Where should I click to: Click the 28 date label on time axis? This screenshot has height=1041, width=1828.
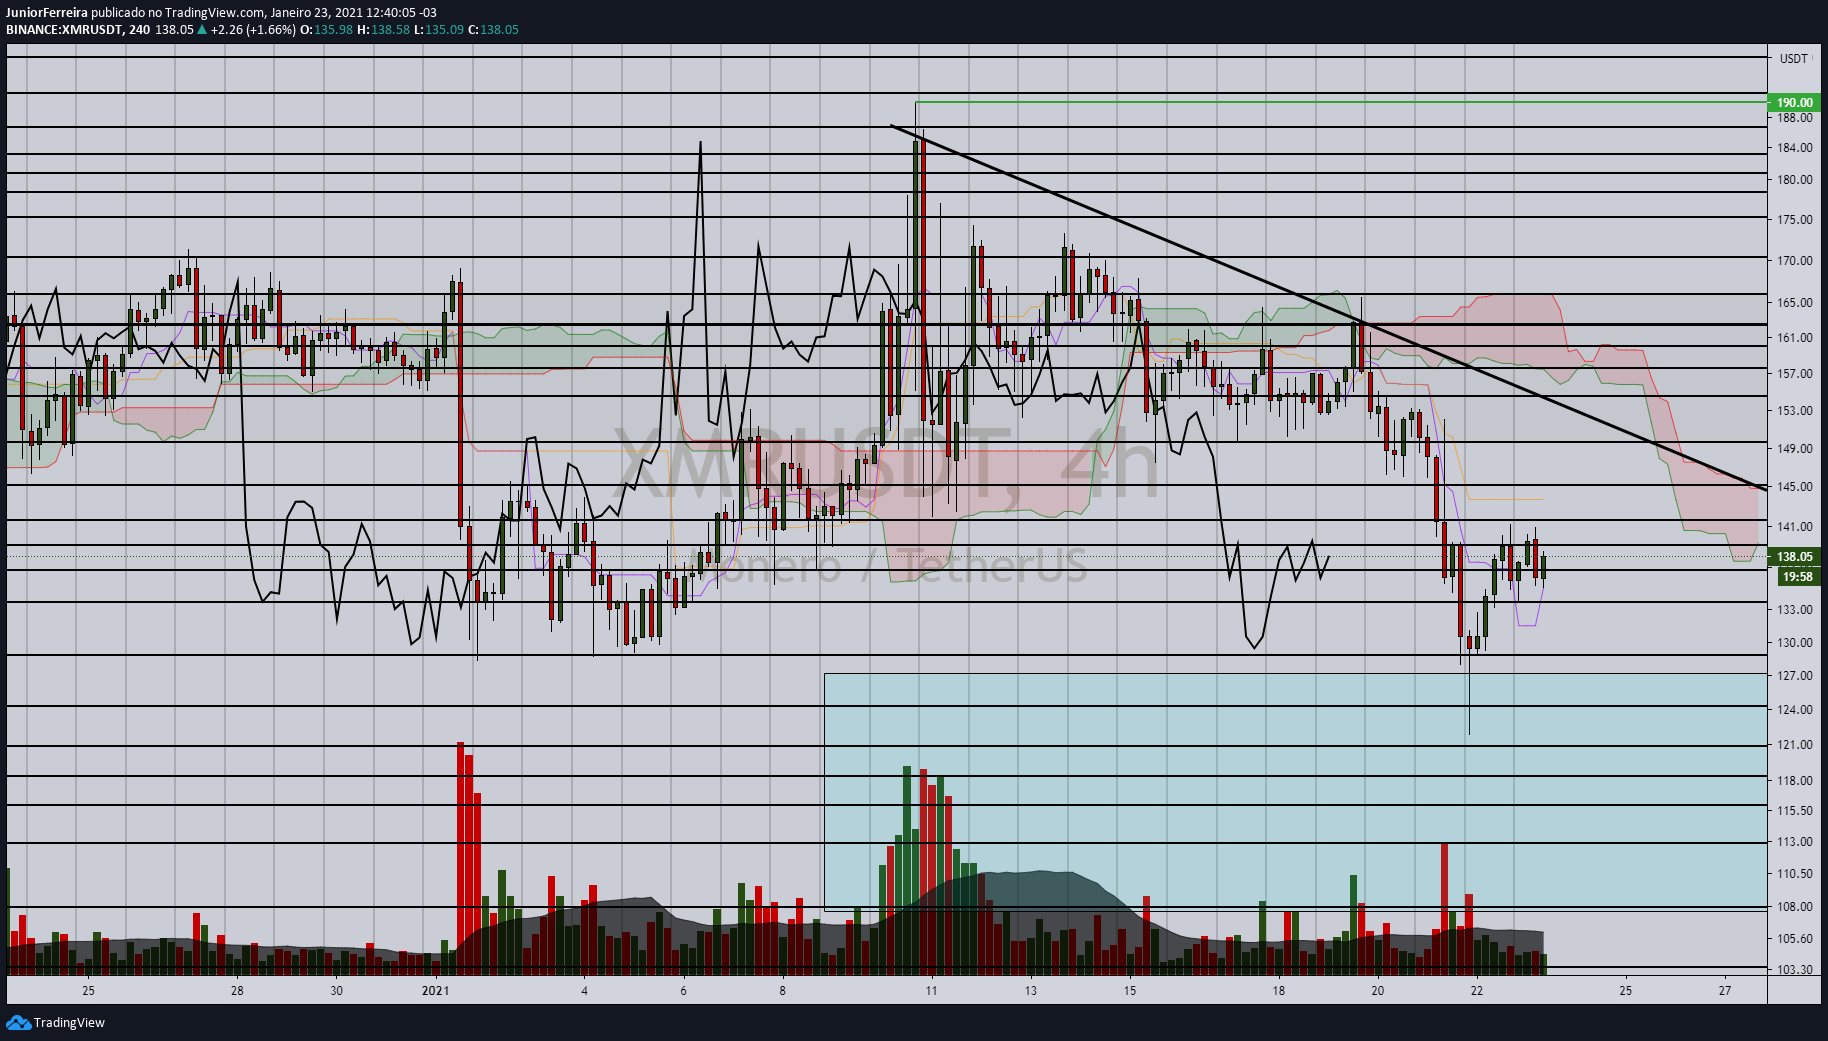237,991
